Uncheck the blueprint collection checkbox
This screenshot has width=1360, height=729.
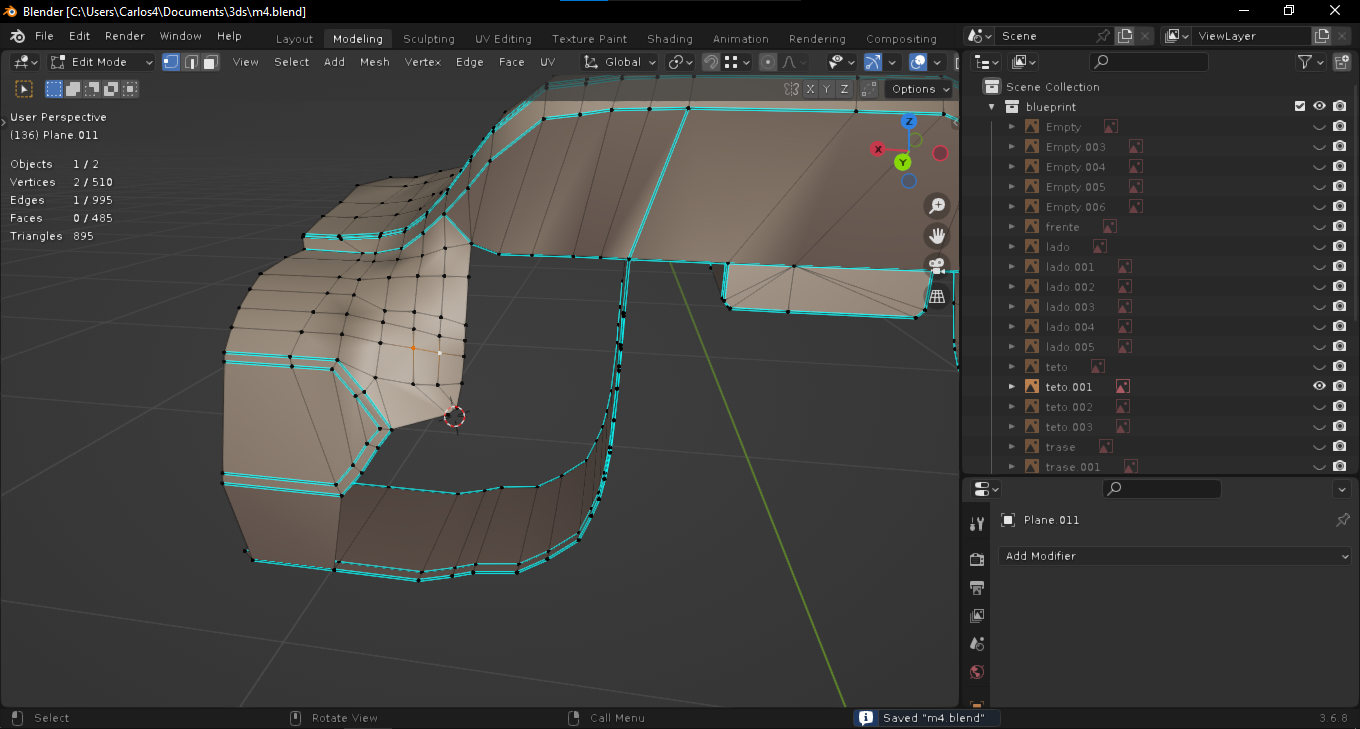(x=1300, y=107)
